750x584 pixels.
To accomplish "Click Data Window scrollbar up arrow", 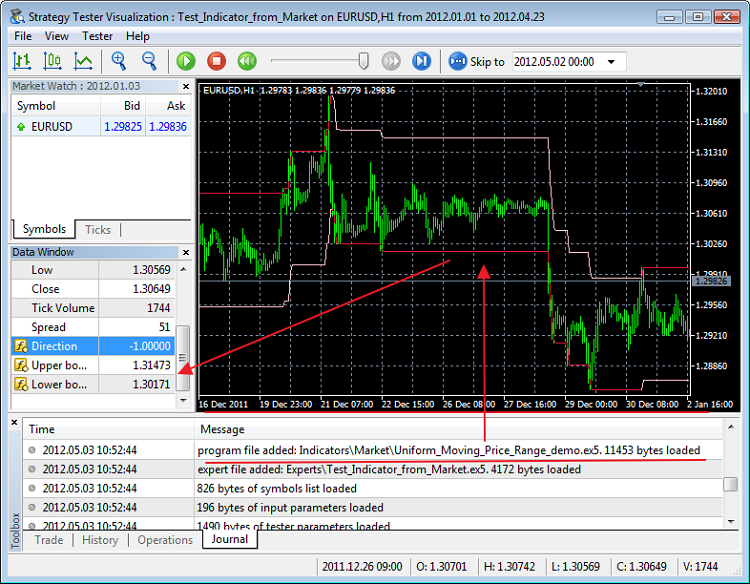I will click(x=183, y=269).
